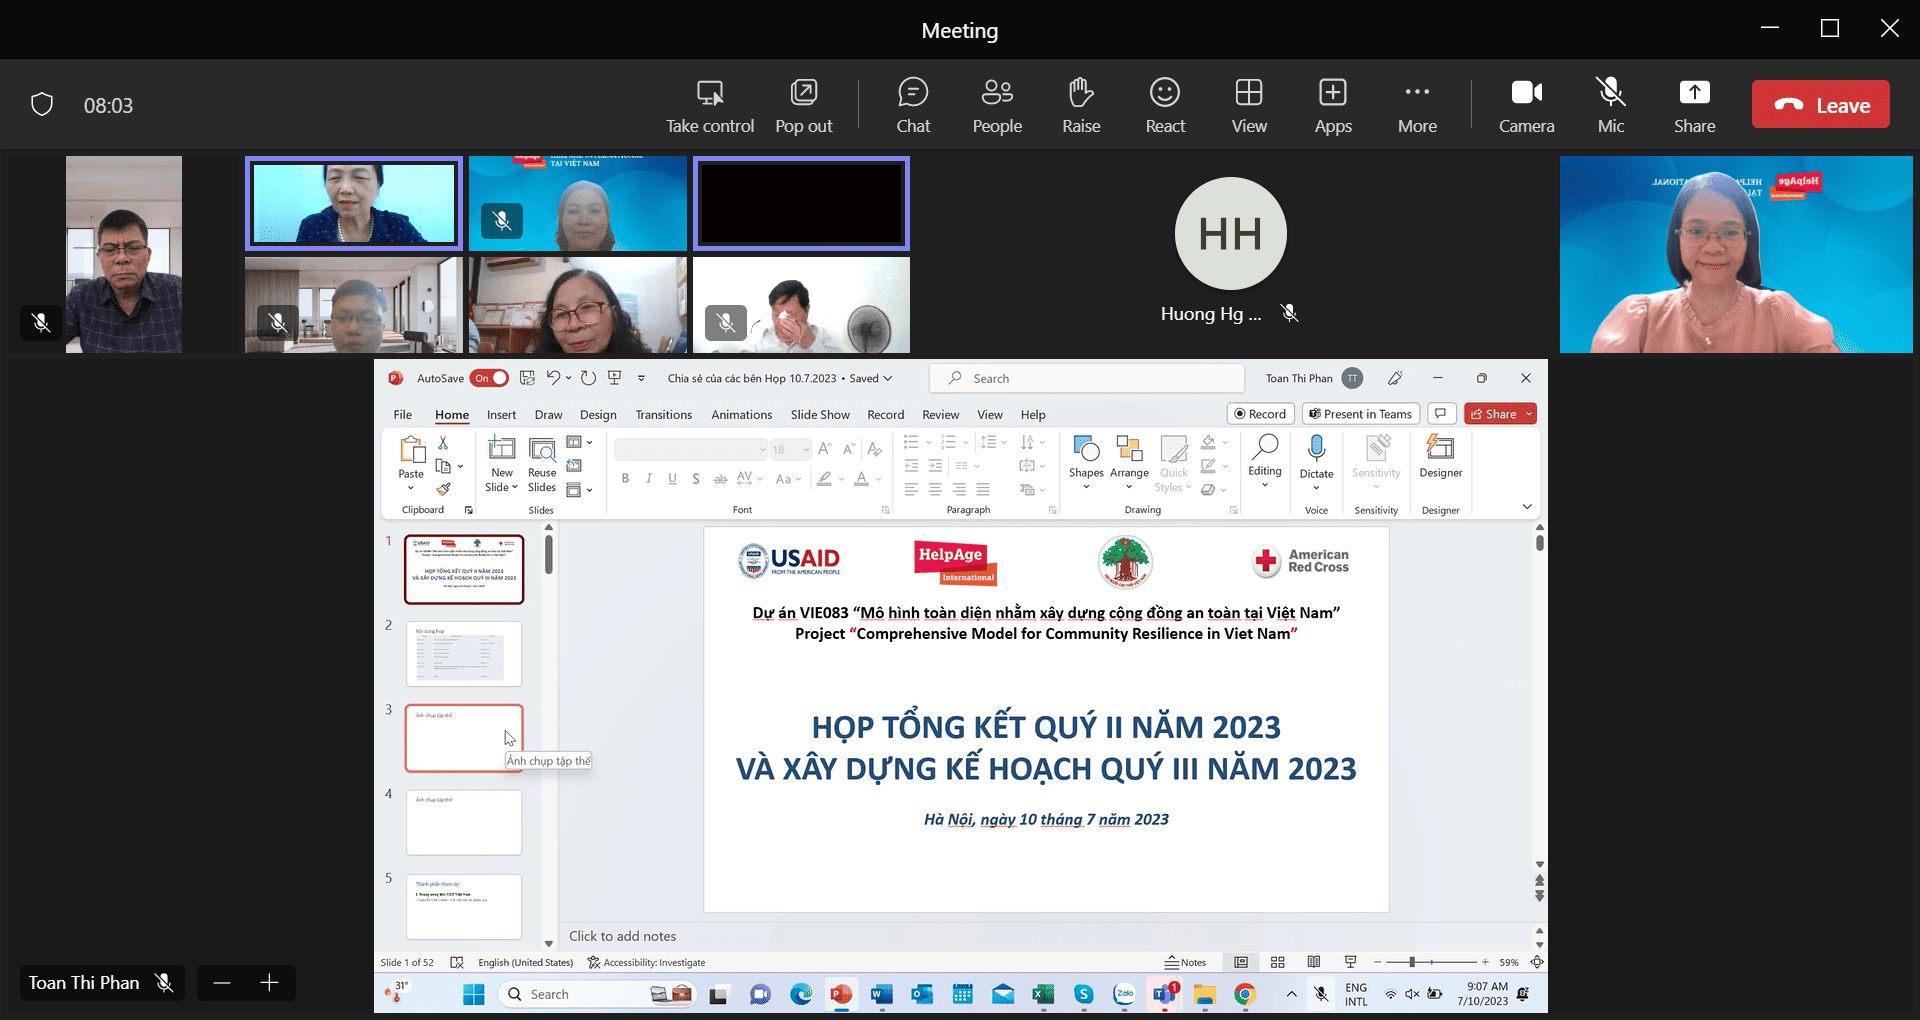Screen dimensions: 1920x1020
Task: Click the Dictate microphone in PowerPoint
Action: point(1316,455)
